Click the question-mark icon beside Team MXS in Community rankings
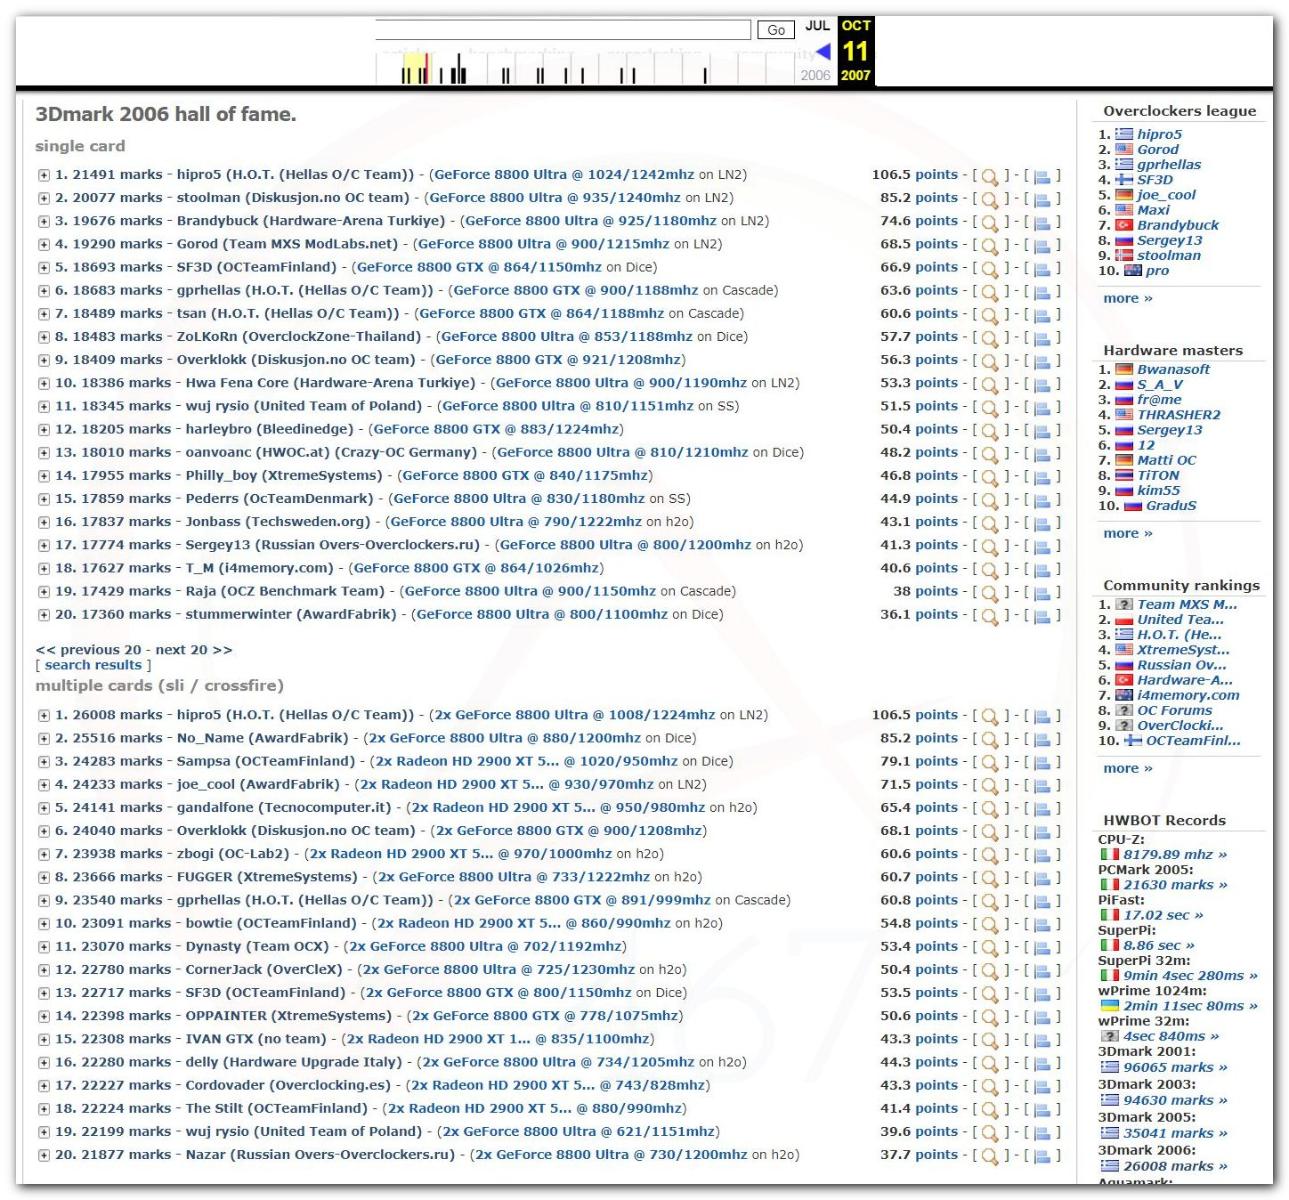 (x=1124, y=604)
